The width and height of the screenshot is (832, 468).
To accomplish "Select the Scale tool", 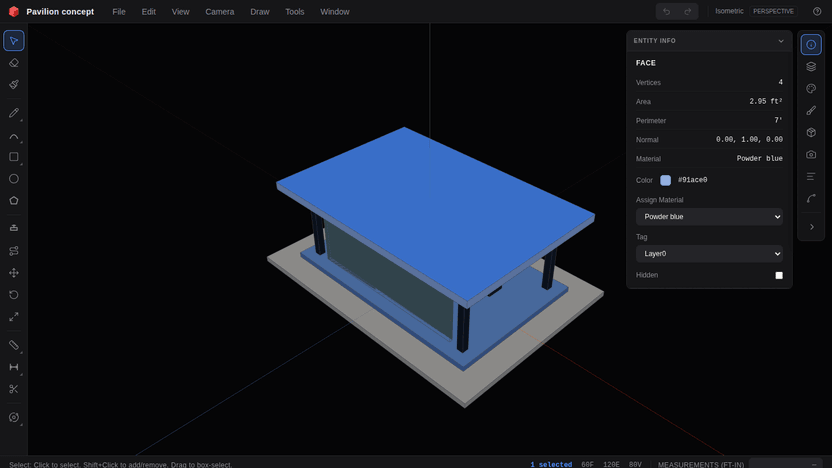I will click(14, 317).
